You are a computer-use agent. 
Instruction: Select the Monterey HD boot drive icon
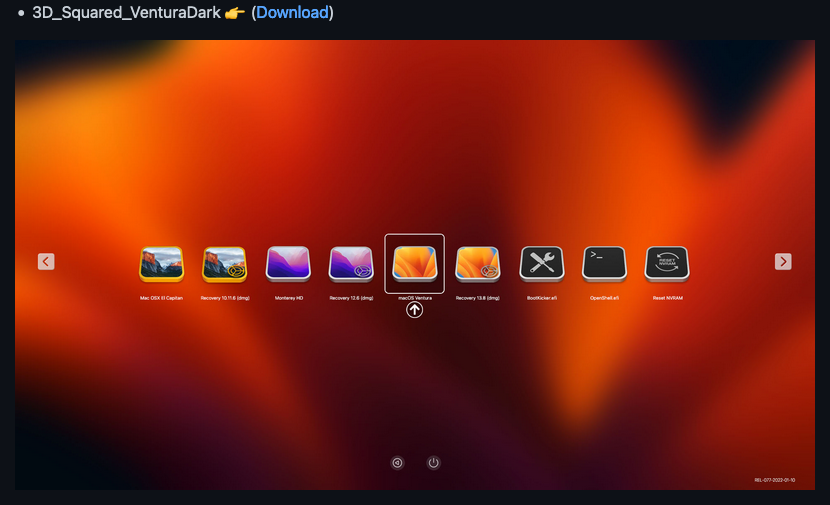288,264
